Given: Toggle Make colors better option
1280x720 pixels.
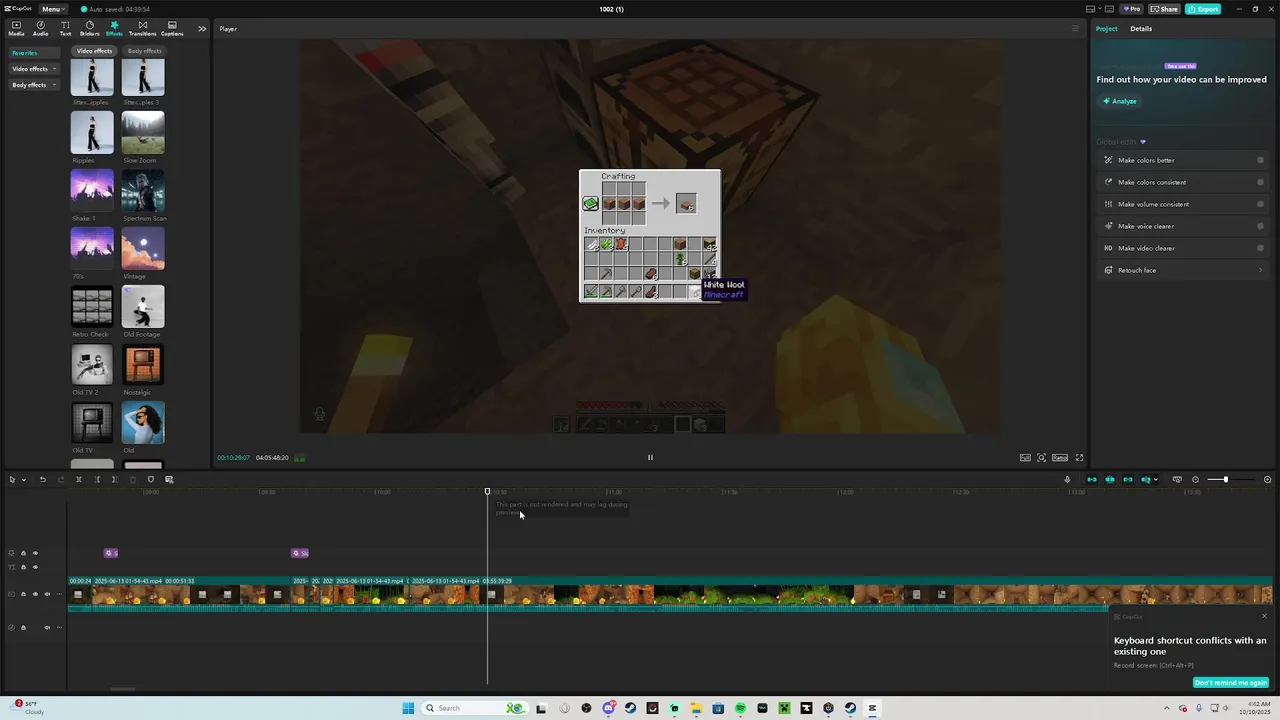Looking at the screenshot, I should 1260,160.
